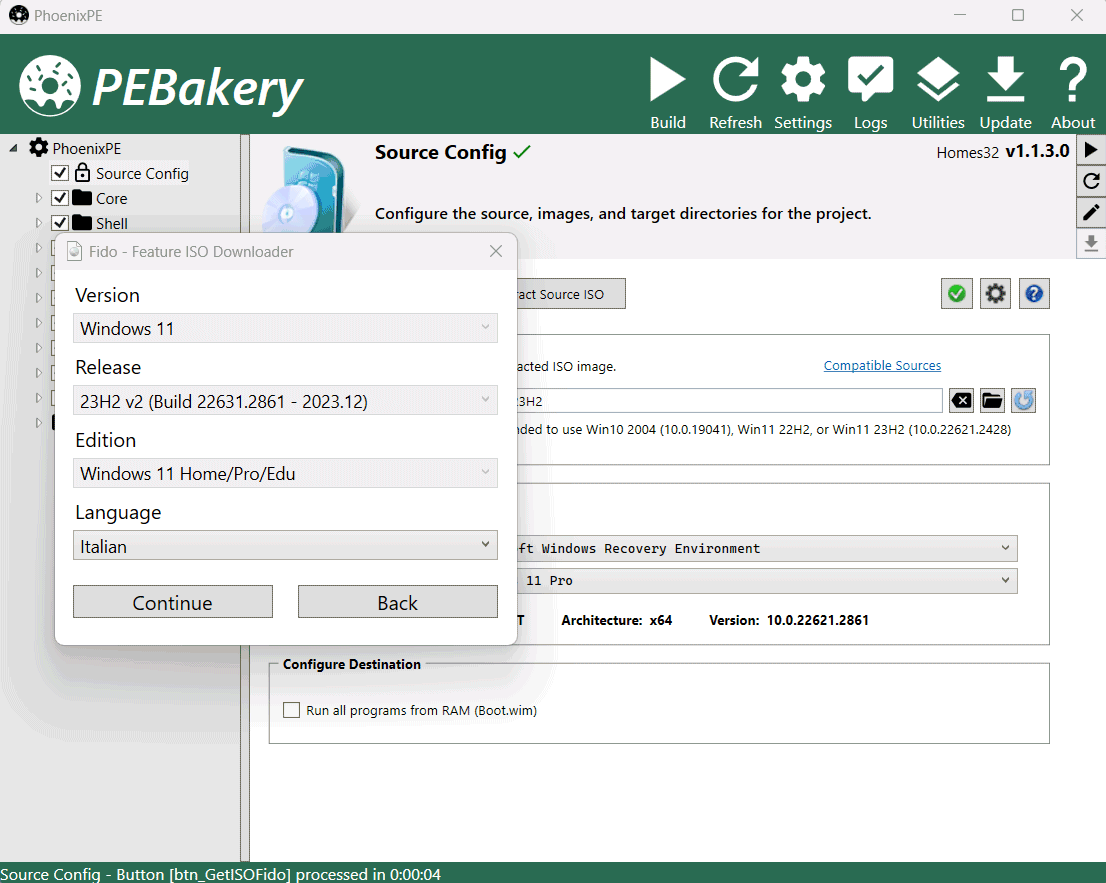Open Settings gear in header
Image resolution: width=1106 pixels, height=883 pixels.
[x=803, y=80]
